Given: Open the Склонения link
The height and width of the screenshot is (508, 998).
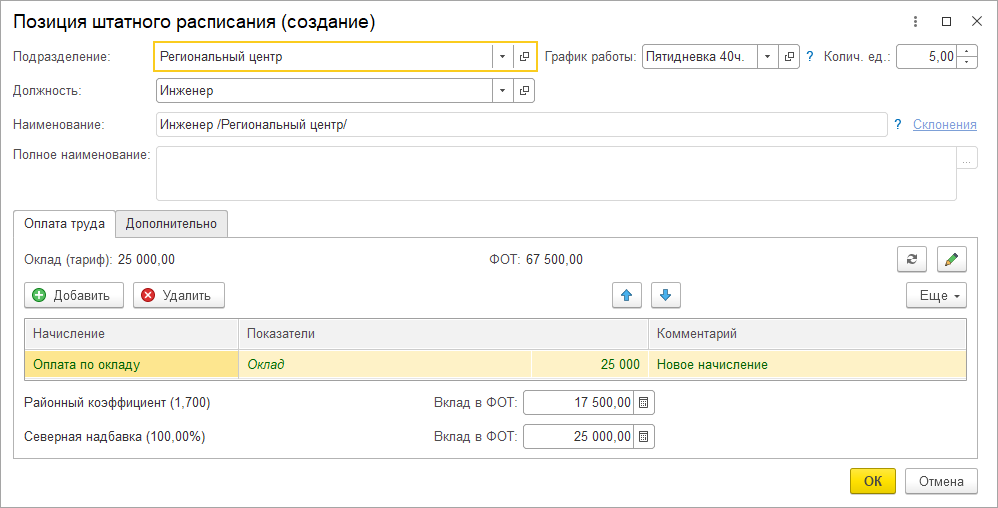Looking at the screenshot, I should [945, 124].
